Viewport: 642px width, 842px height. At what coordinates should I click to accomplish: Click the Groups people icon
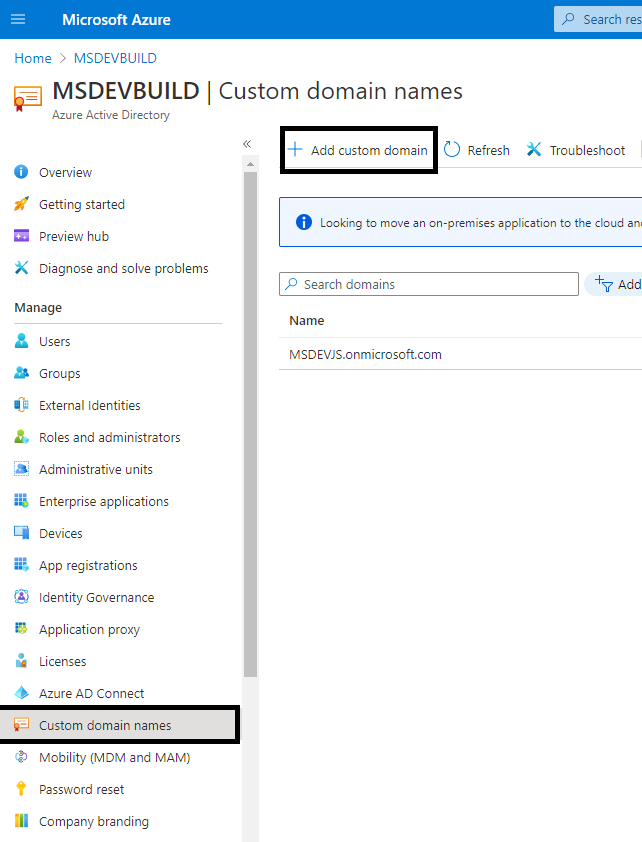21,373
